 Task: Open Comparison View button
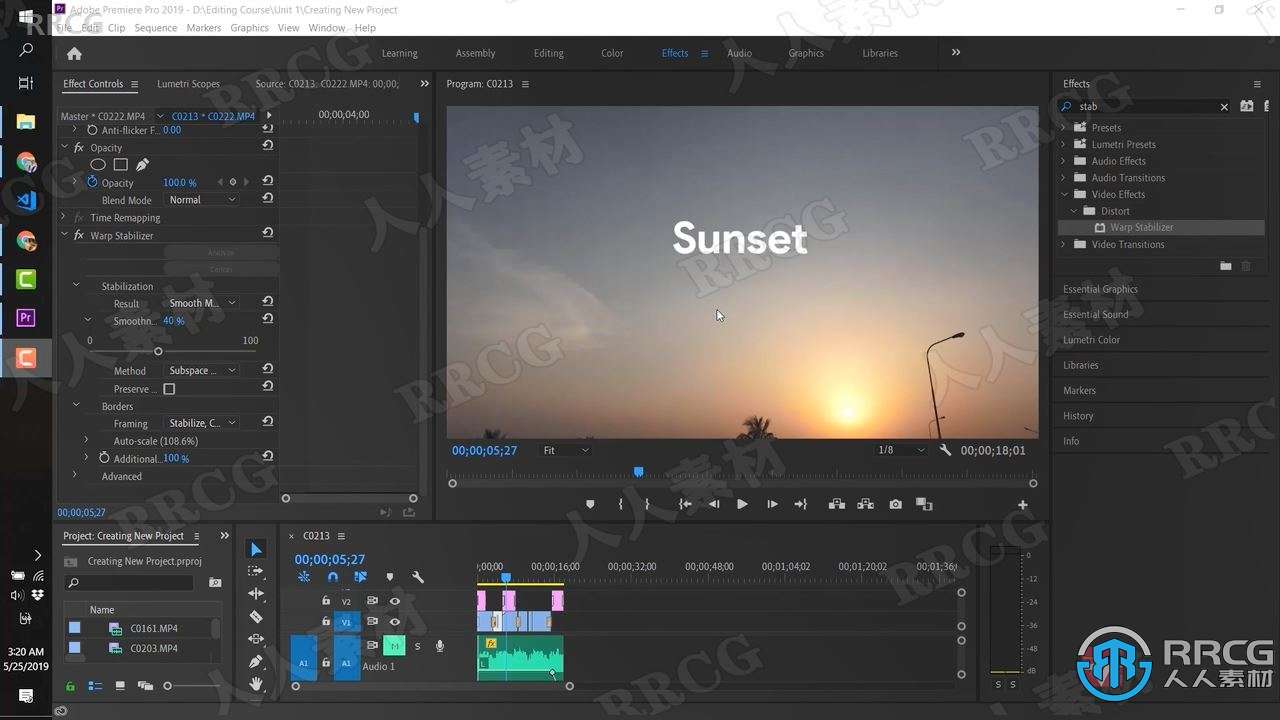click(x=924, y=505)
